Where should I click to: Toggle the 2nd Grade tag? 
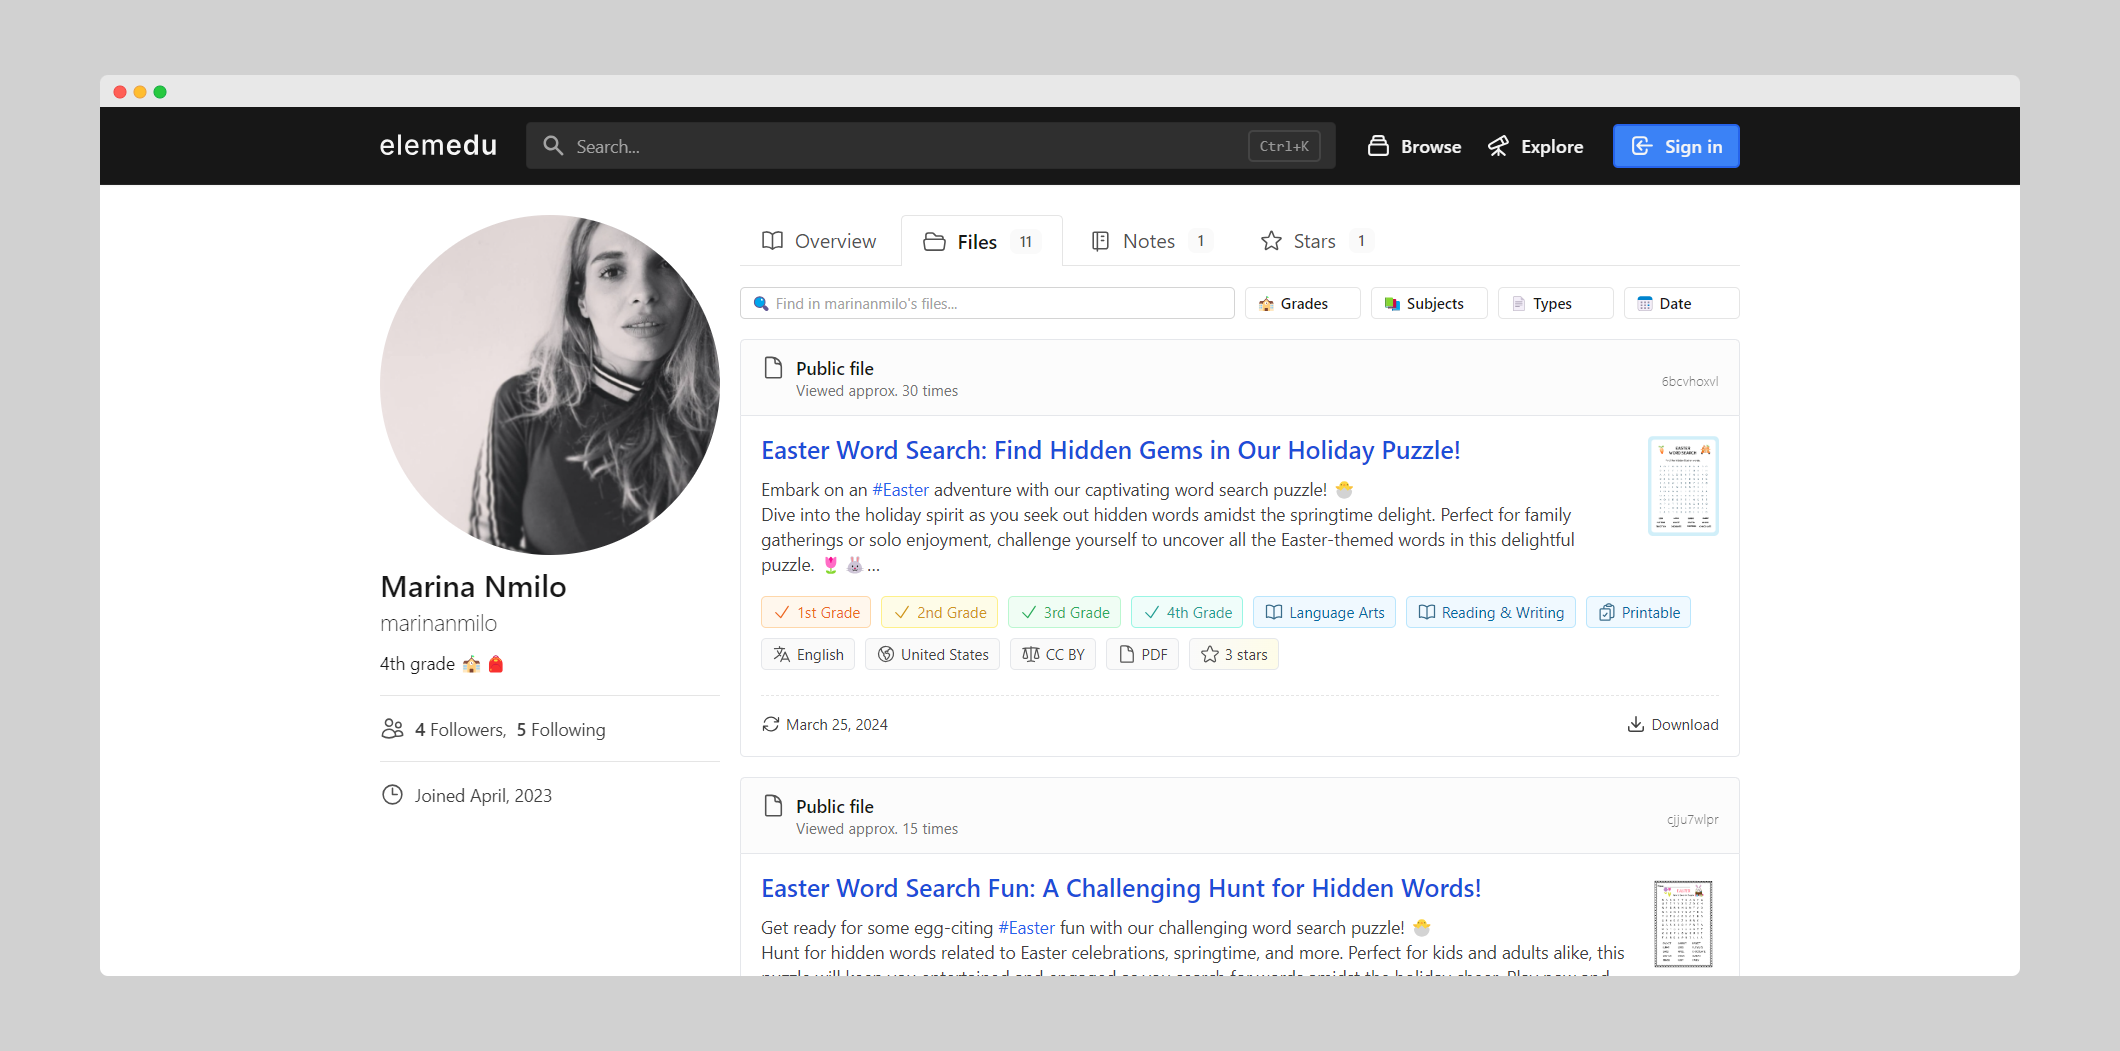[x=939, y=612]
